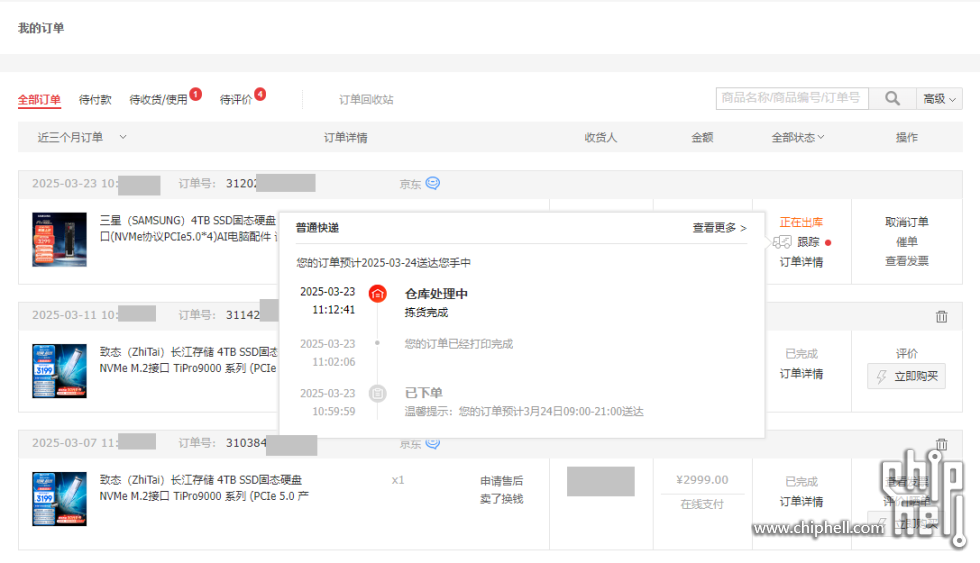Open JD chat icon on Samsung order

(x=432, y=183)
